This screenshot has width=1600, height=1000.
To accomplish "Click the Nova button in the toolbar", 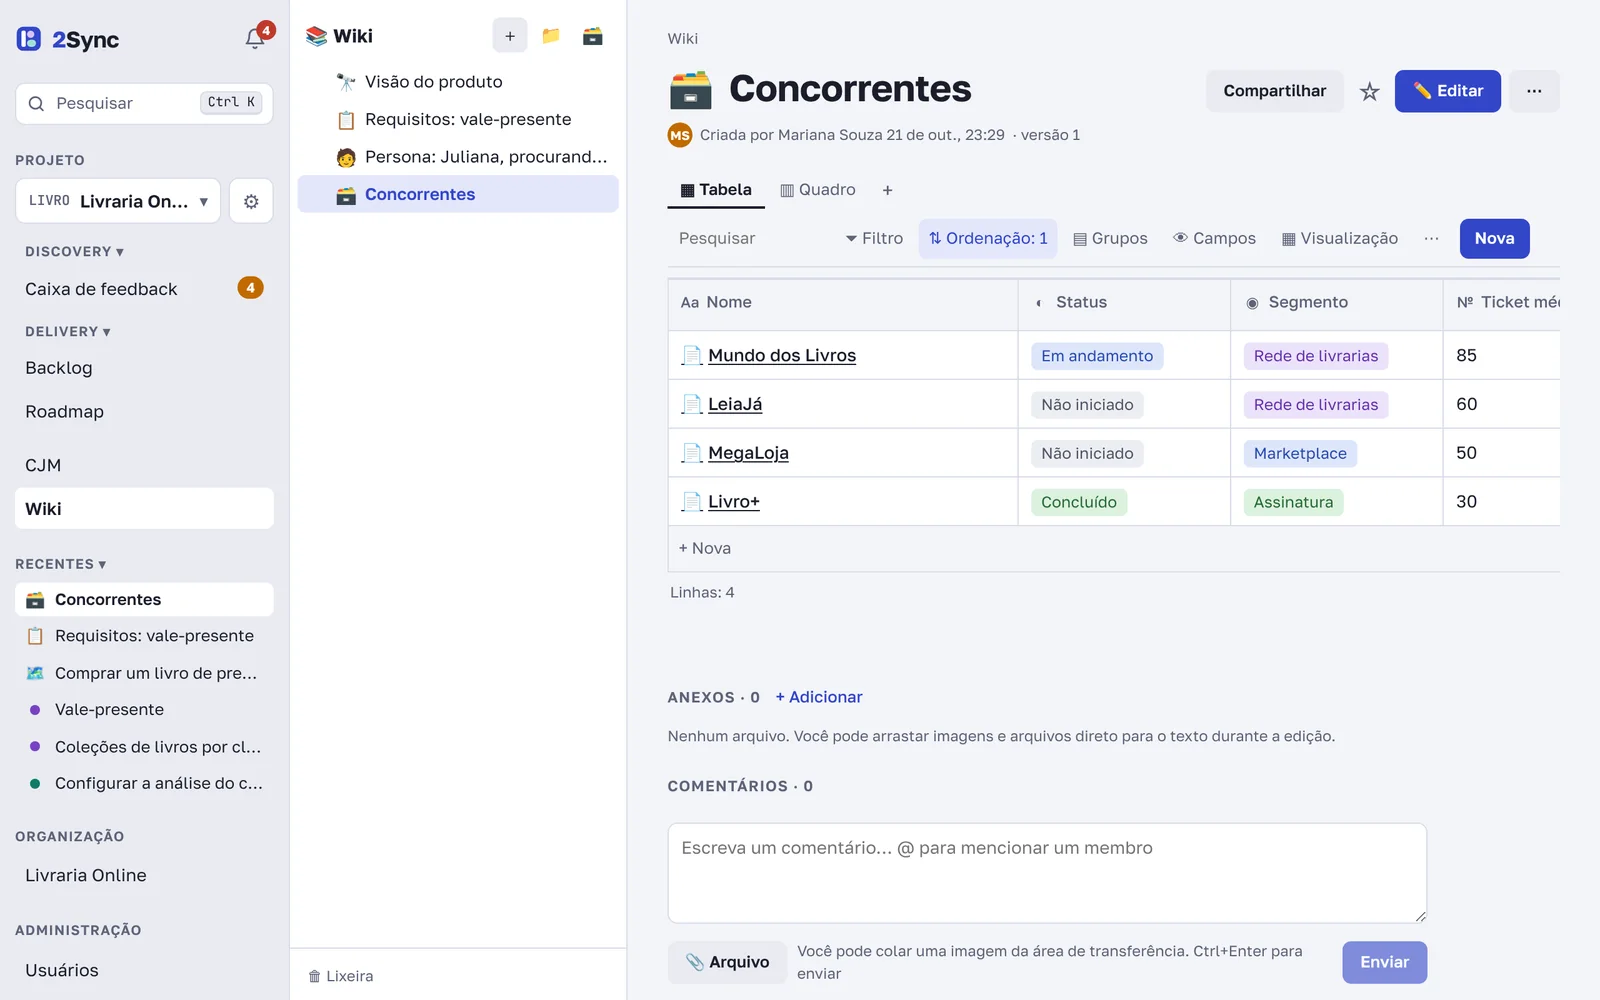I will pyautogui.click(x=1494, y=238).
